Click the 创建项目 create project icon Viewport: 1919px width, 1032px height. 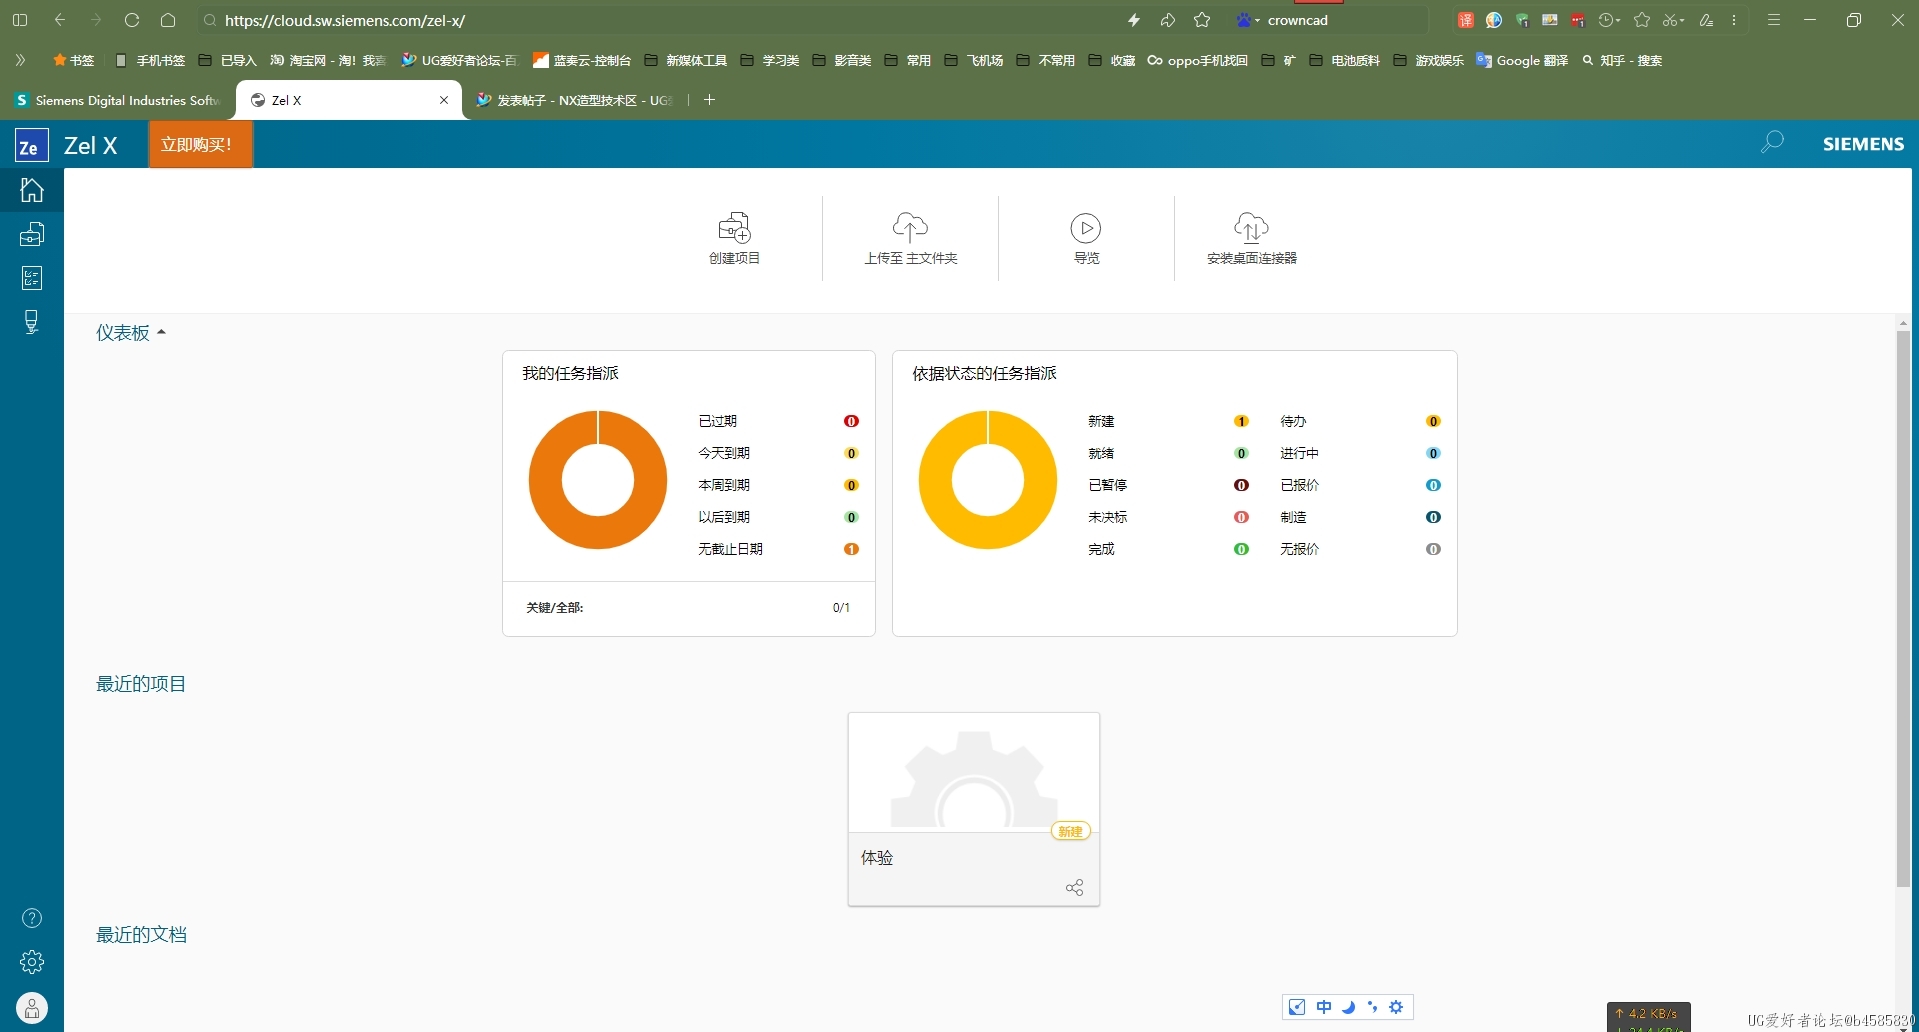735,228
